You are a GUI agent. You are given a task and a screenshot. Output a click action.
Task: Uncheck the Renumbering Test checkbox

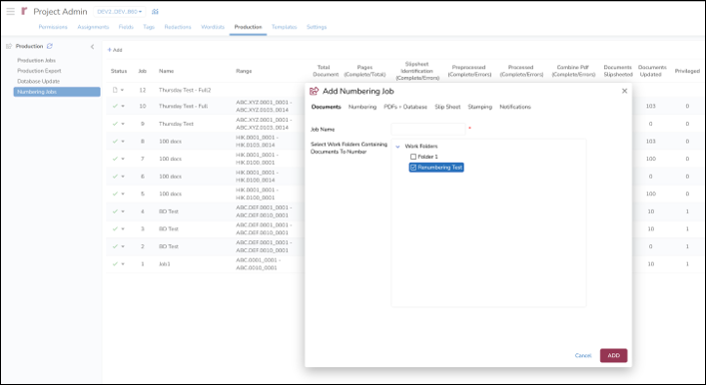pos(413,168)
